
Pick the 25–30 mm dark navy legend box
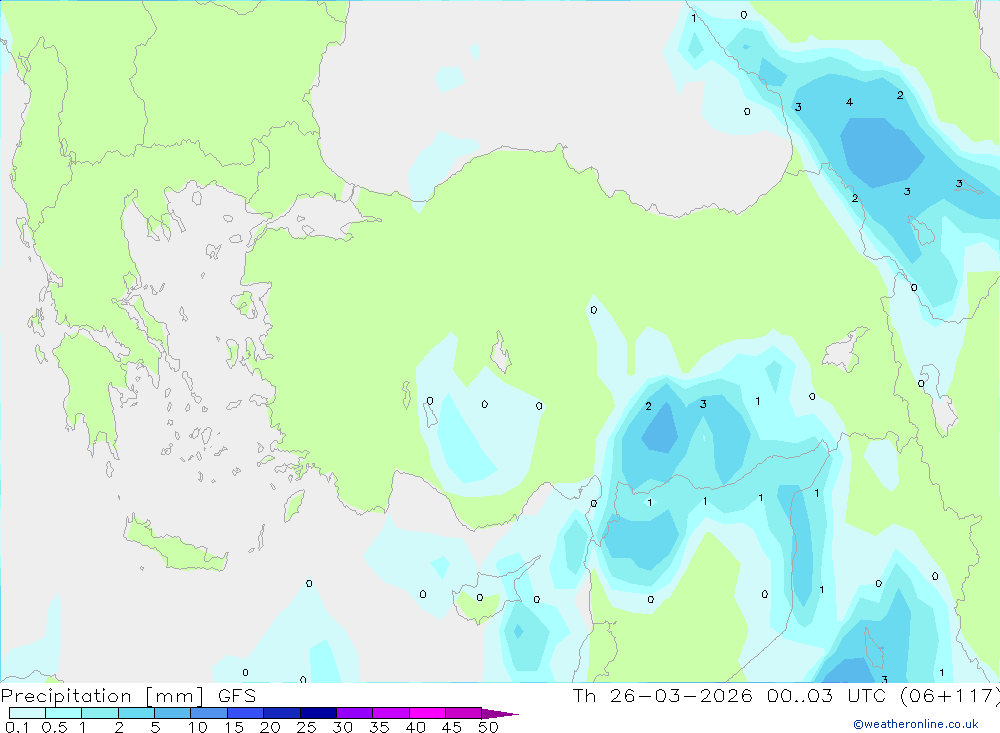click(x=318, y=713)
